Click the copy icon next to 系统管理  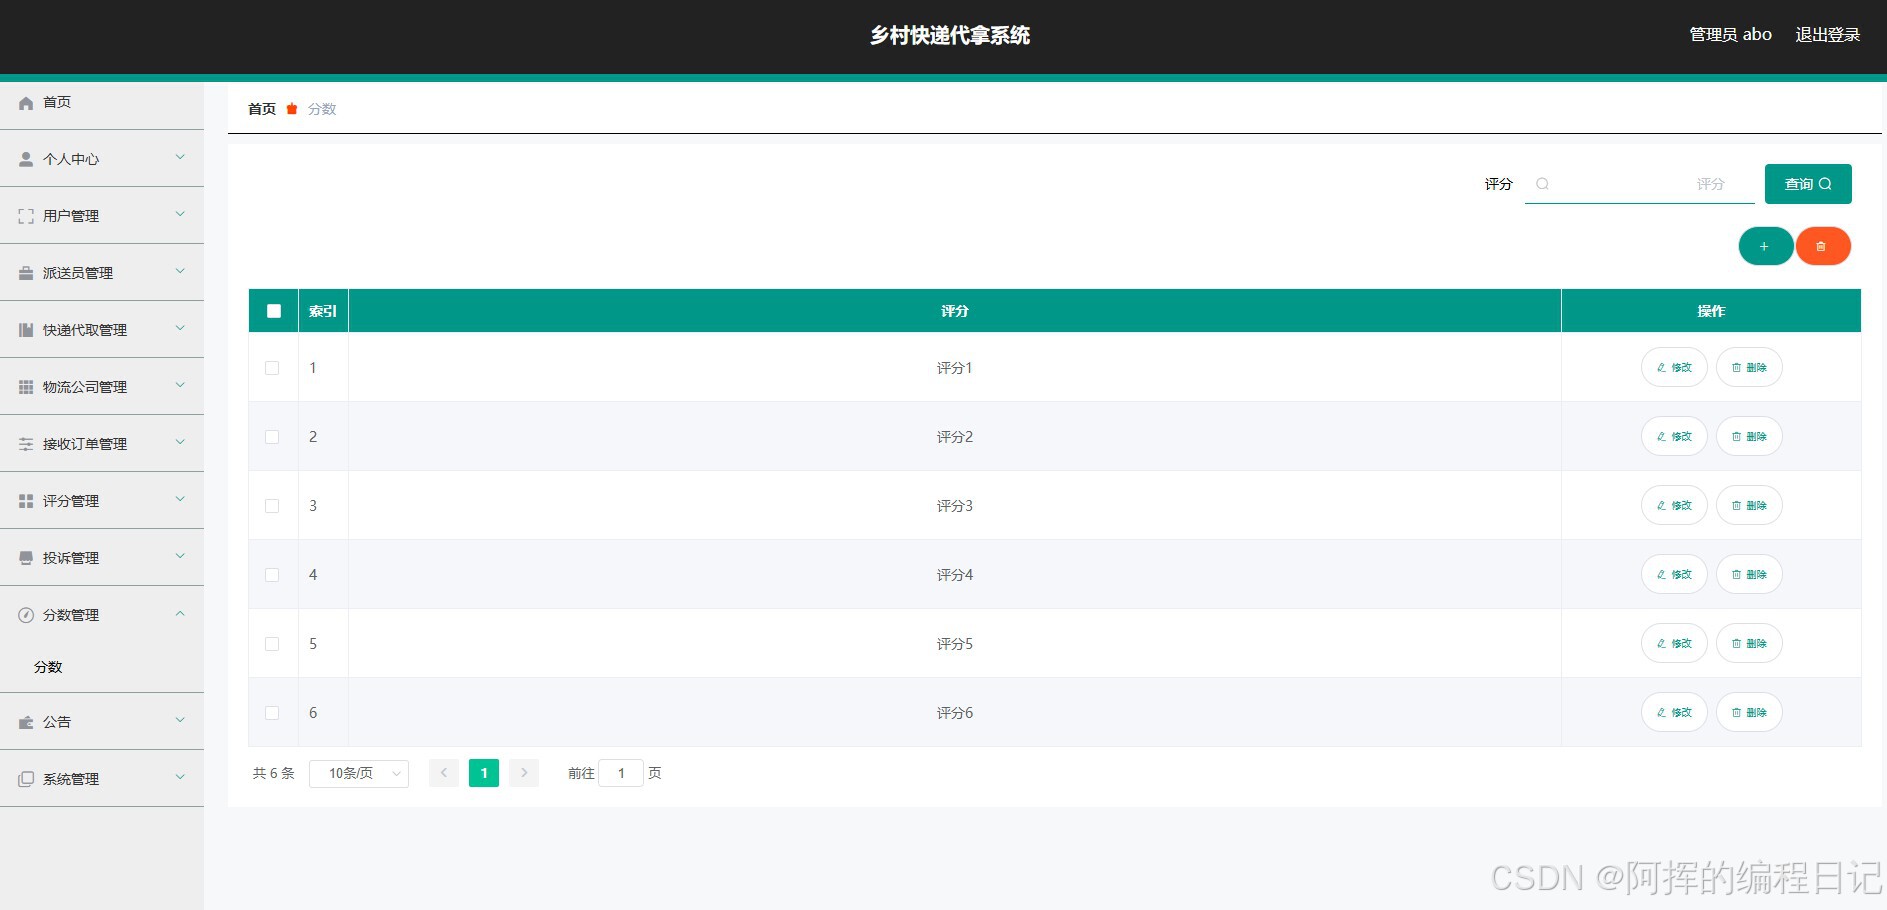point(26,779)
